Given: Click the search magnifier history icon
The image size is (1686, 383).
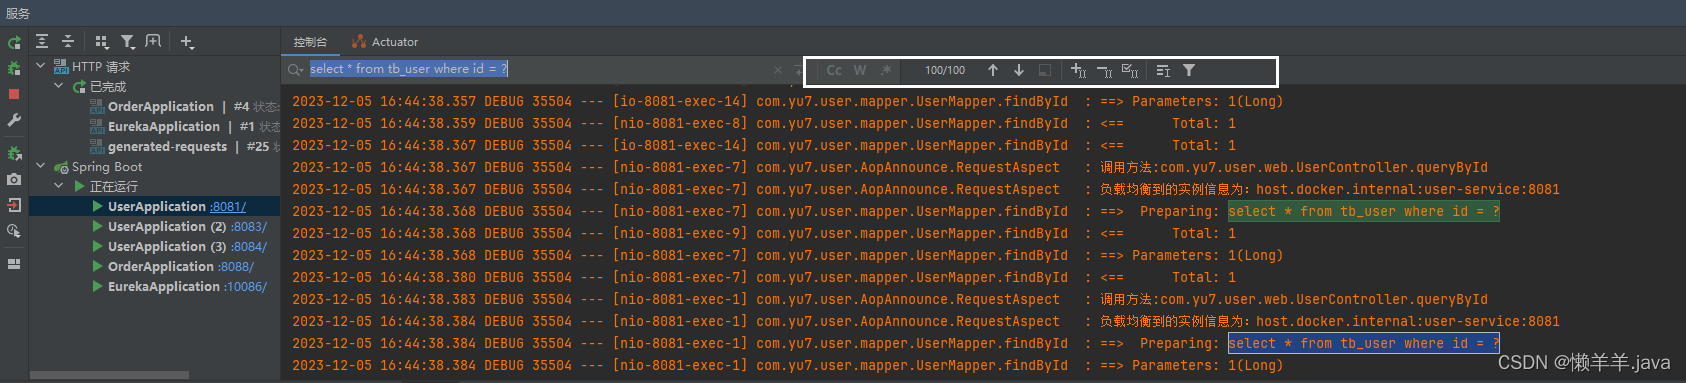Looking at the screenshot, I should tap(295, 70).
